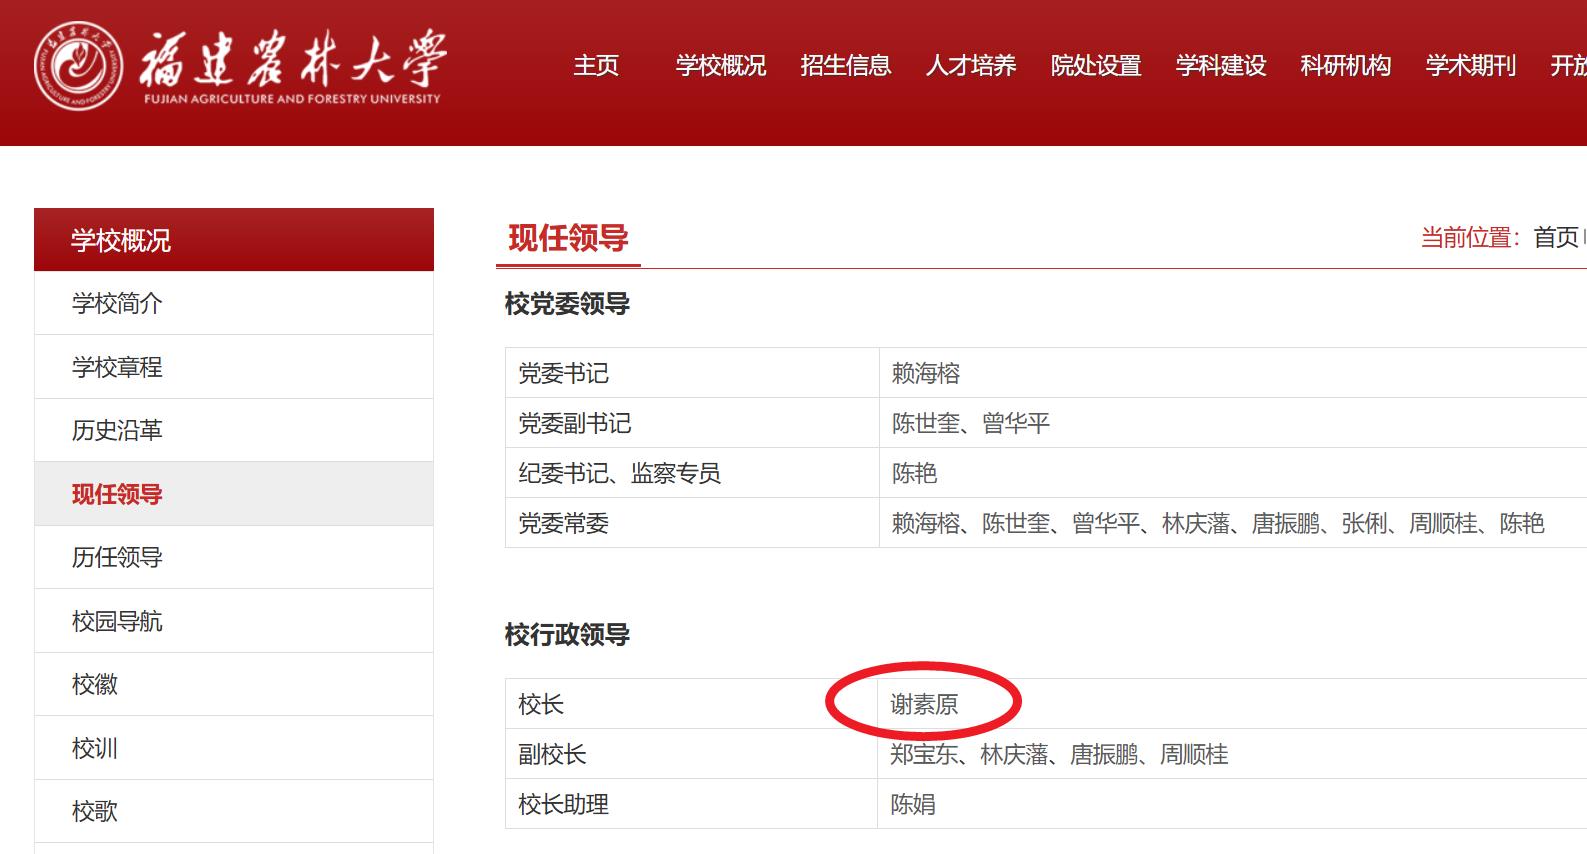Click 校训 in the left sidebar
The height and width of the screenshot is (854, 1587).
click(x=95, y=748)
